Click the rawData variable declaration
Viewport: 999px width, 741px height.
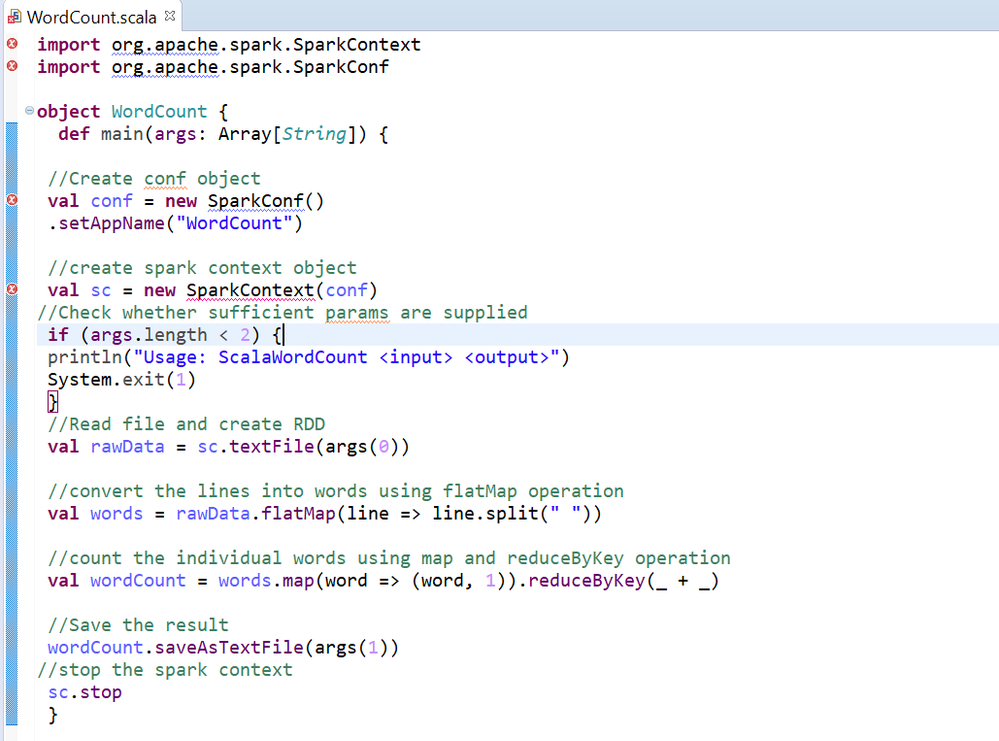127,447
